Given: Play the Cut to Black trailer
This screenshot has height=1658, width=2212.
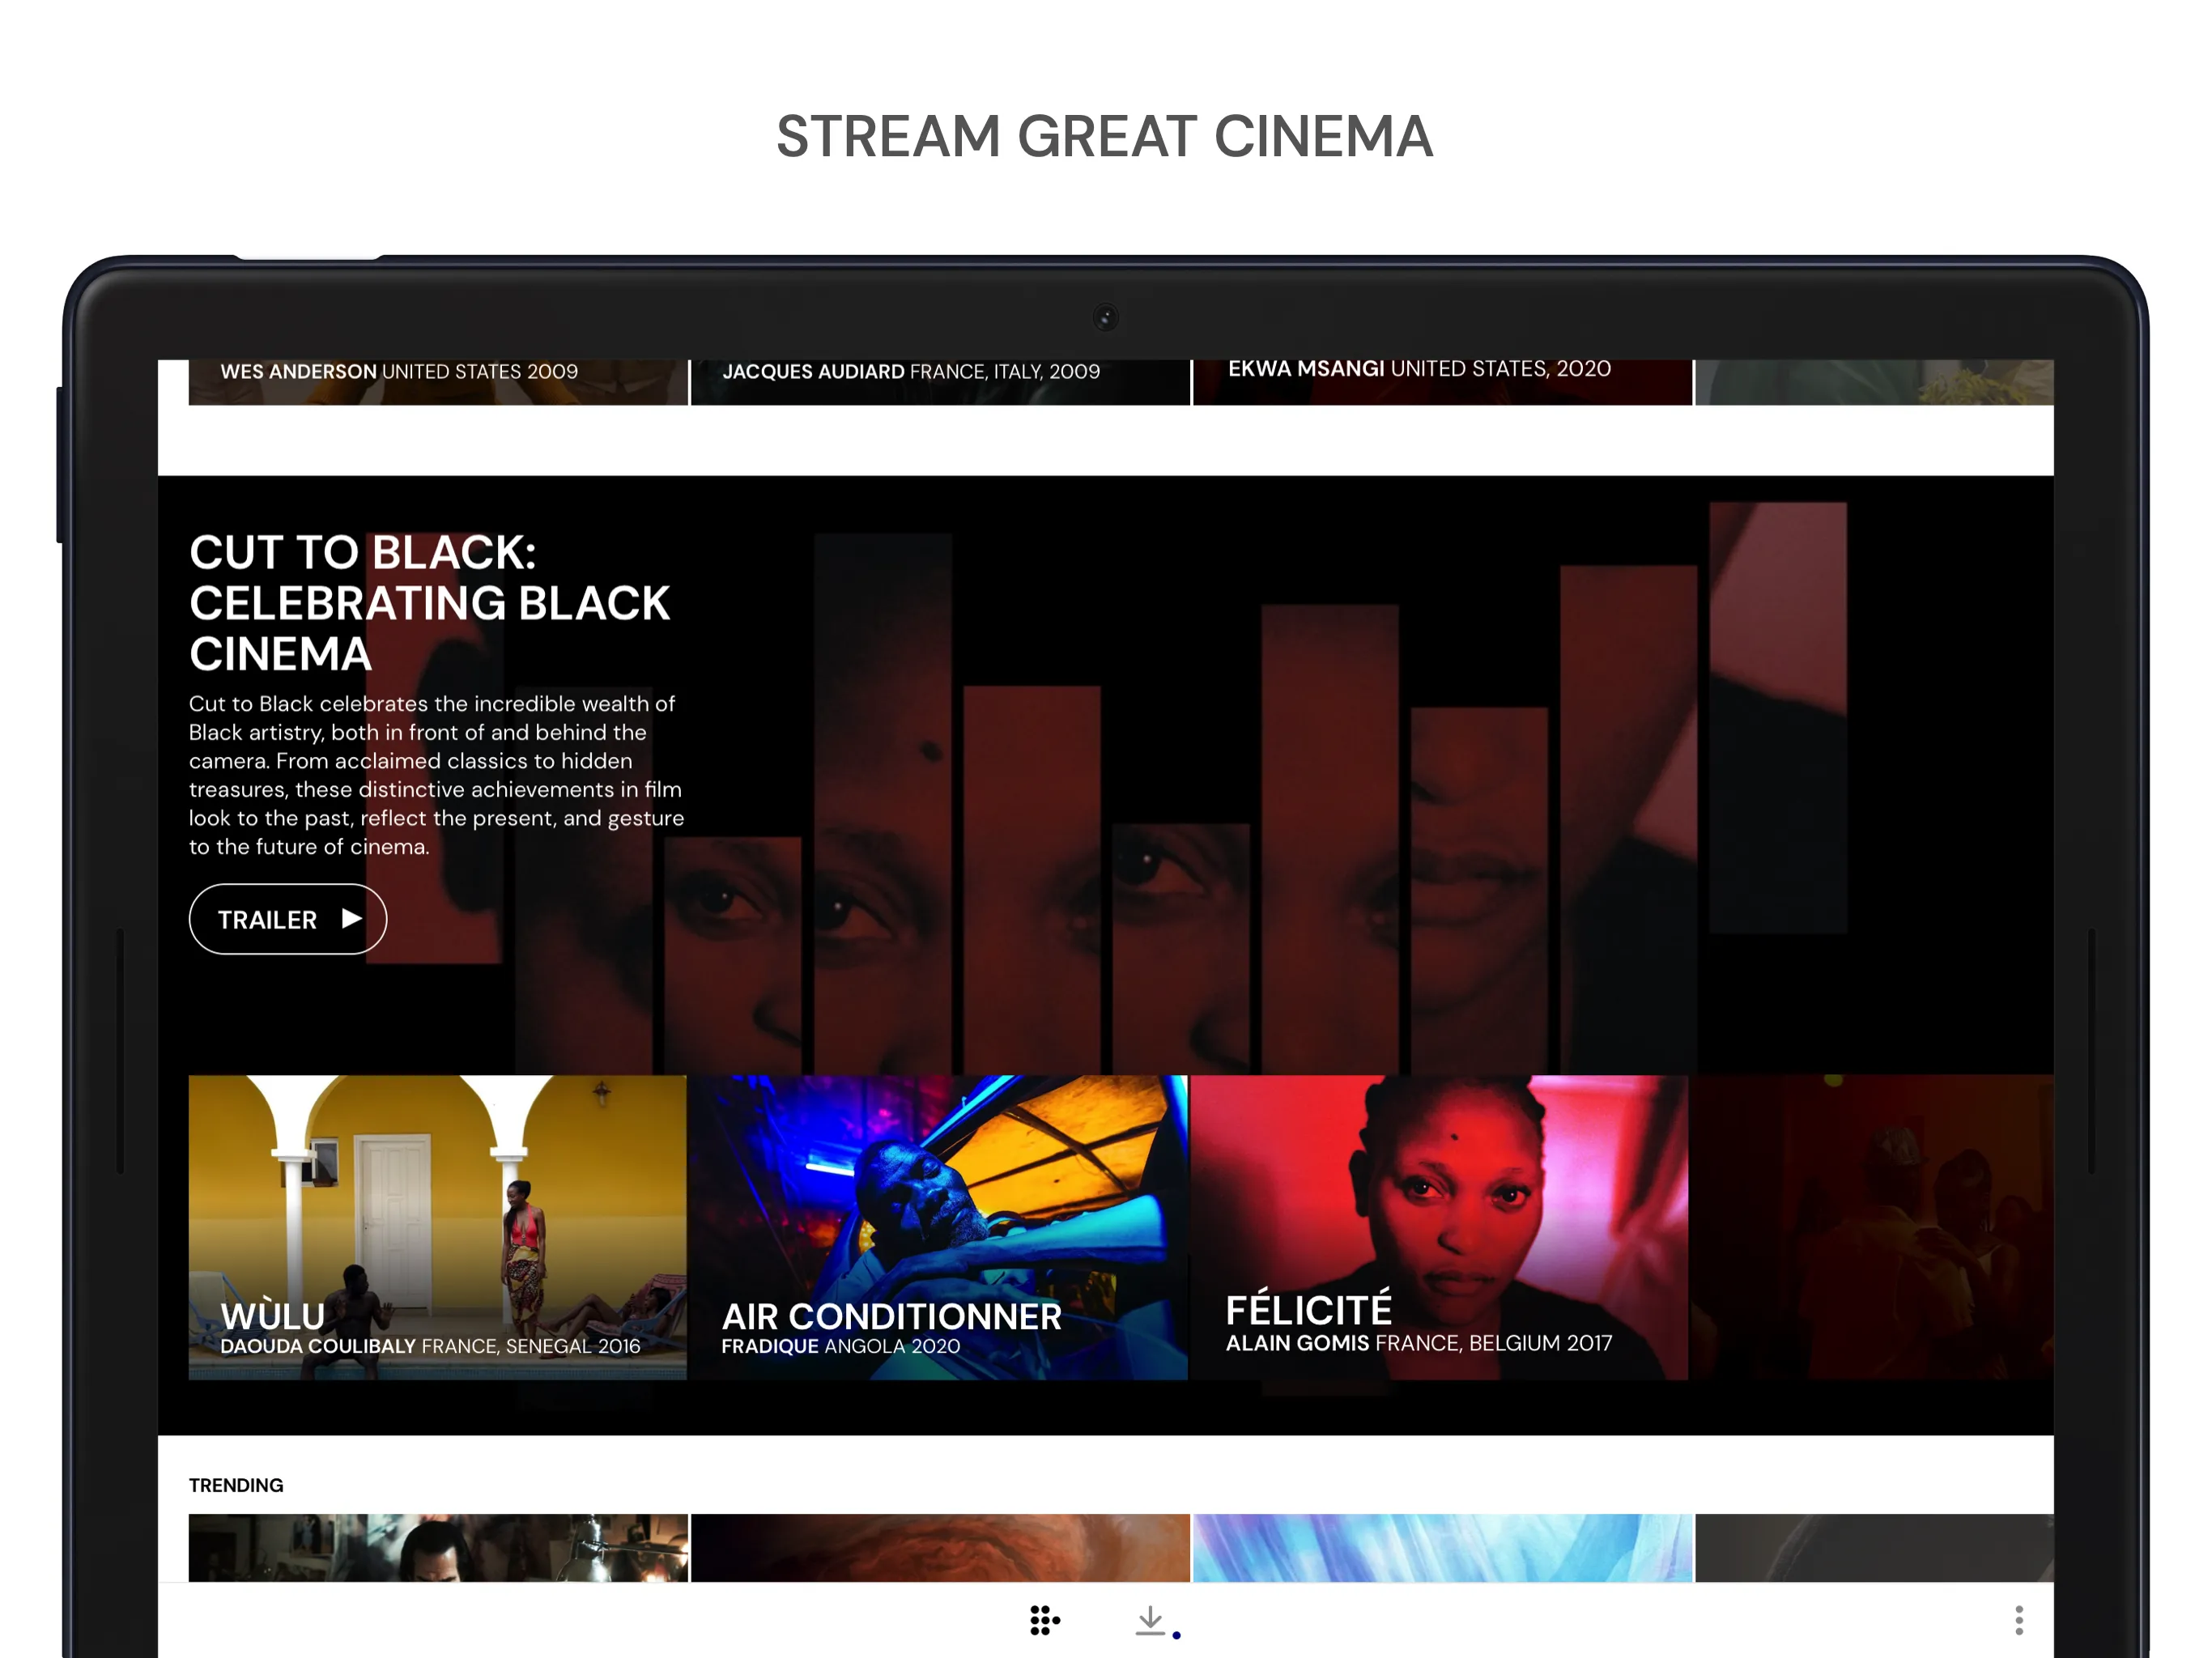Looking at the screenshot, I should click(x=288, y=919).
